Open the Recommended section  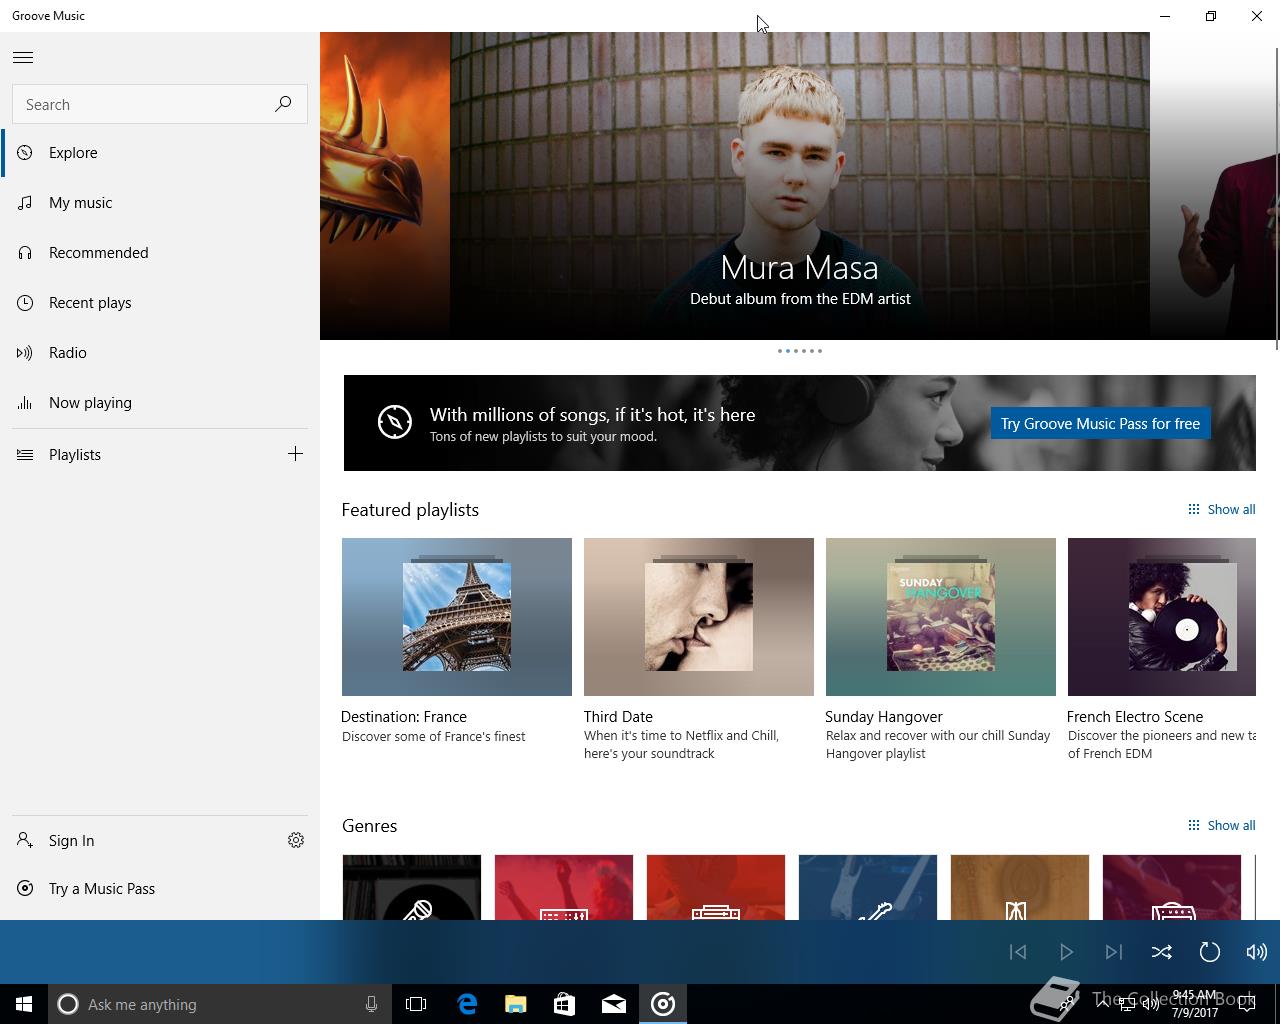[160, 253]
